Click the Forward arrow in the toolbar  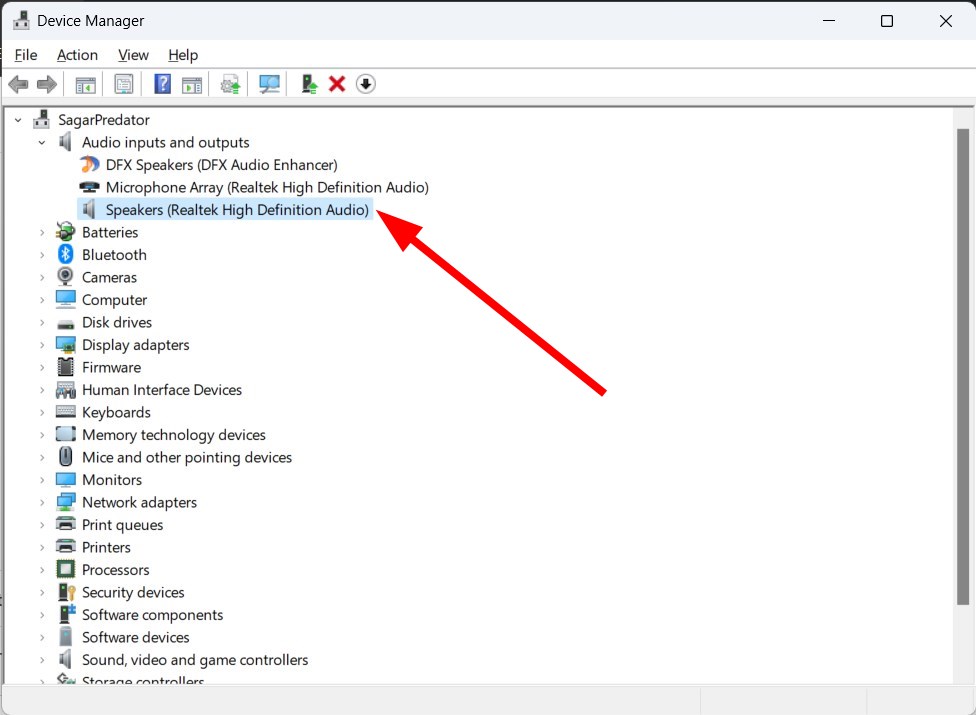point(47,84)
